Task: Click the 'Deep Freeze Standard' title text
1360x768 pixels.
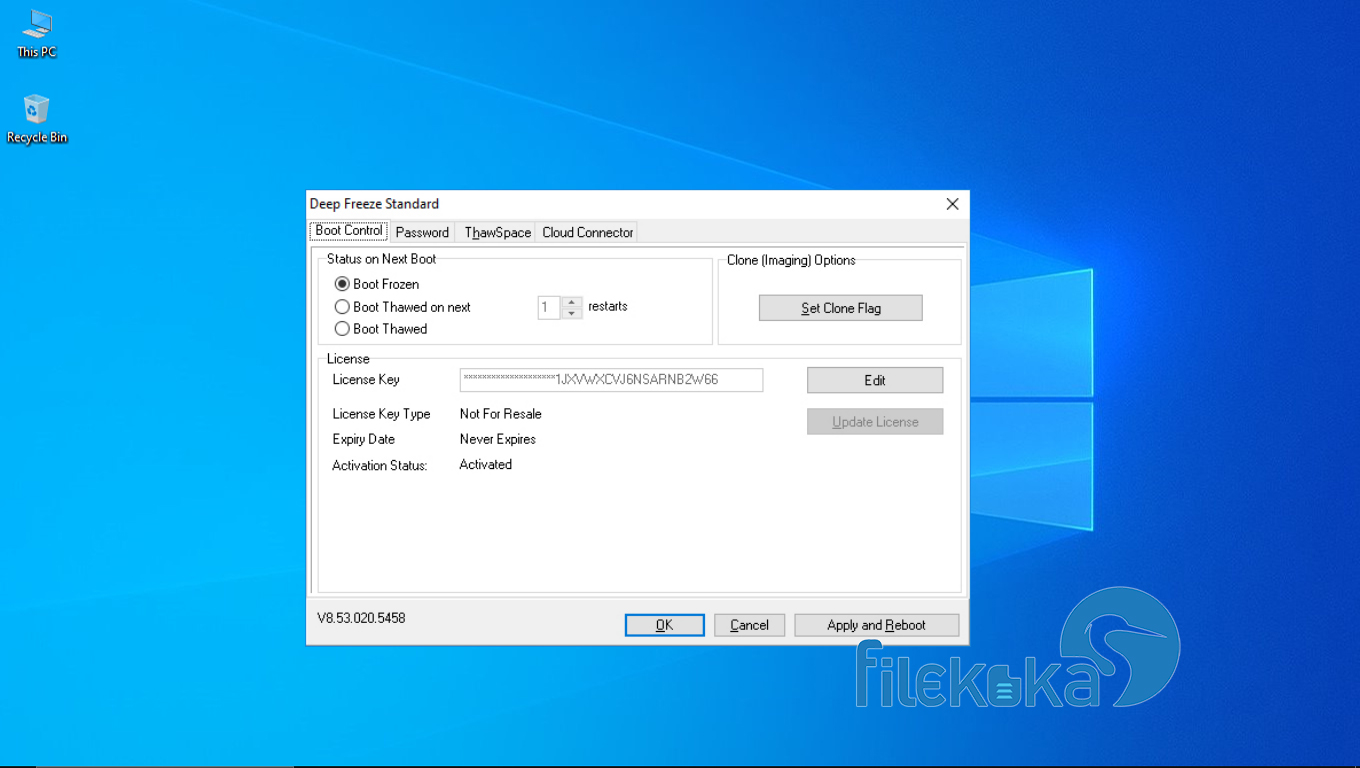Action: click(x=374, y=204)
